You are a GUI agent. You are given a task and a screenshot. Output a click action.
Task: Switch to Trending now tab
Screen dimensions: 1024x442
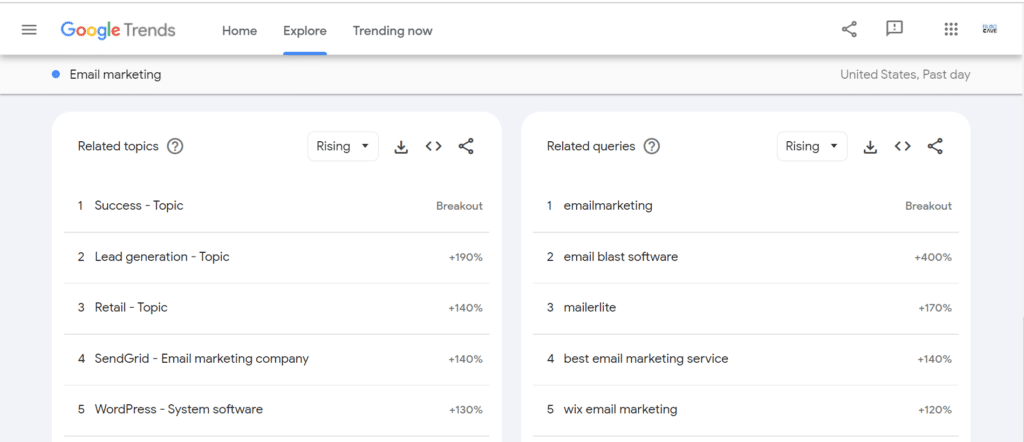[x=392, y=31]
